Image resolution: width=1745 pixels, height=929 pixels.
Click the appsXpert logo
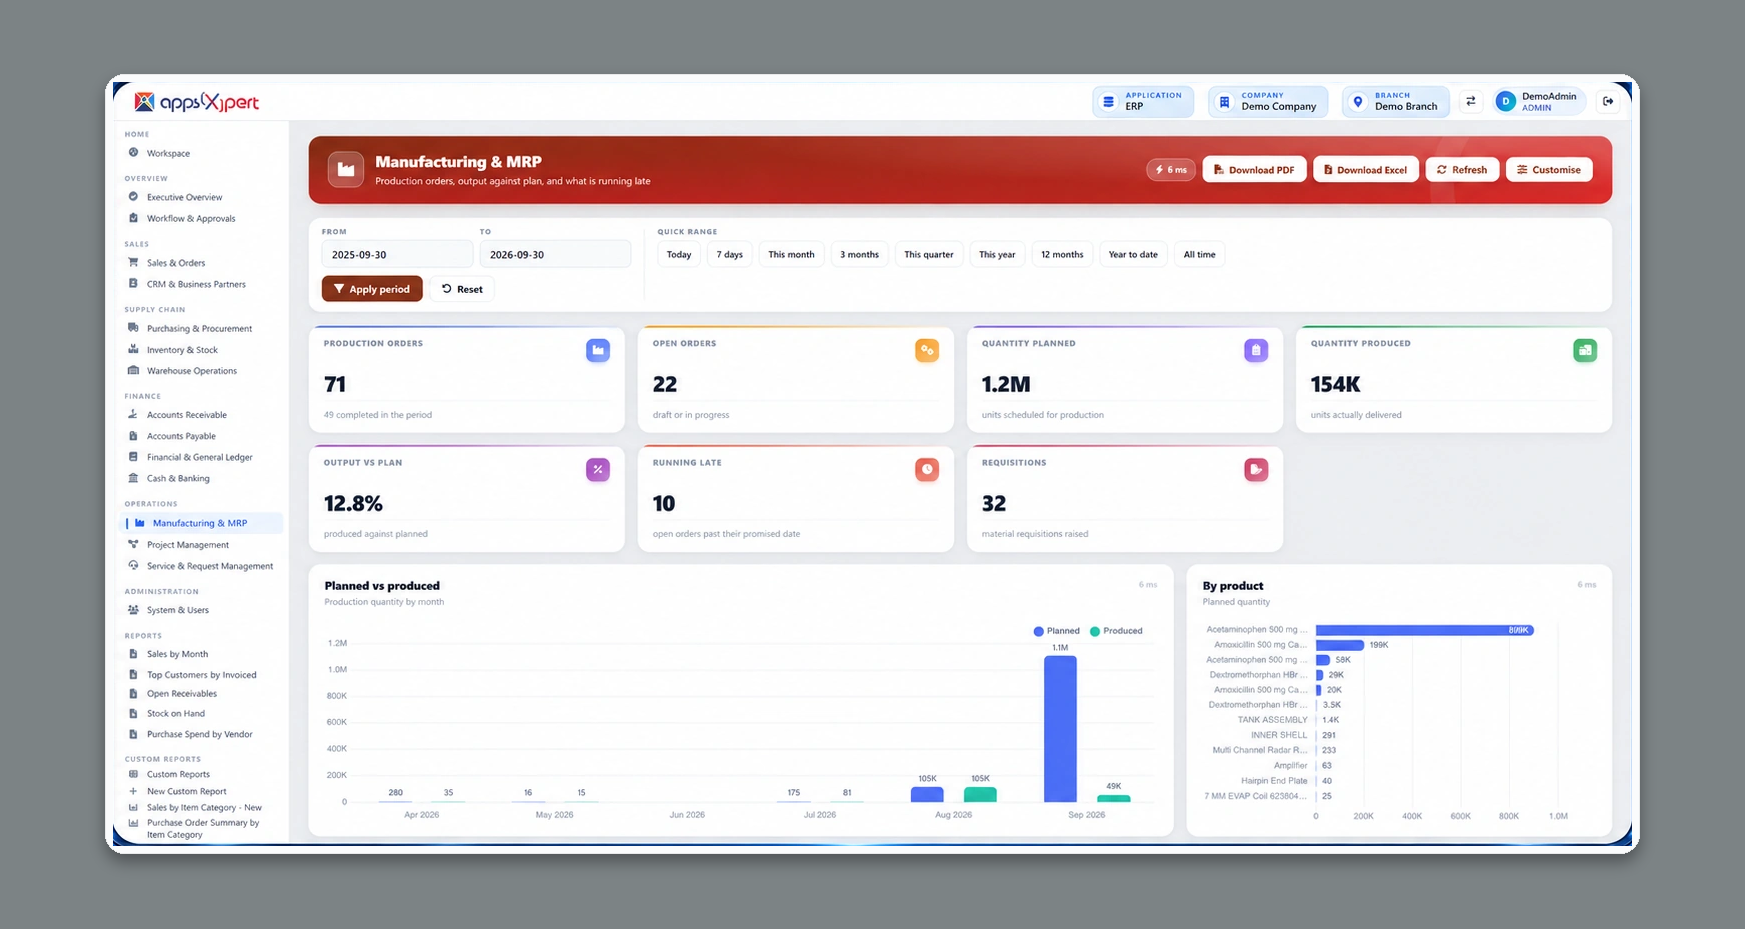click(x=197, y=102)
